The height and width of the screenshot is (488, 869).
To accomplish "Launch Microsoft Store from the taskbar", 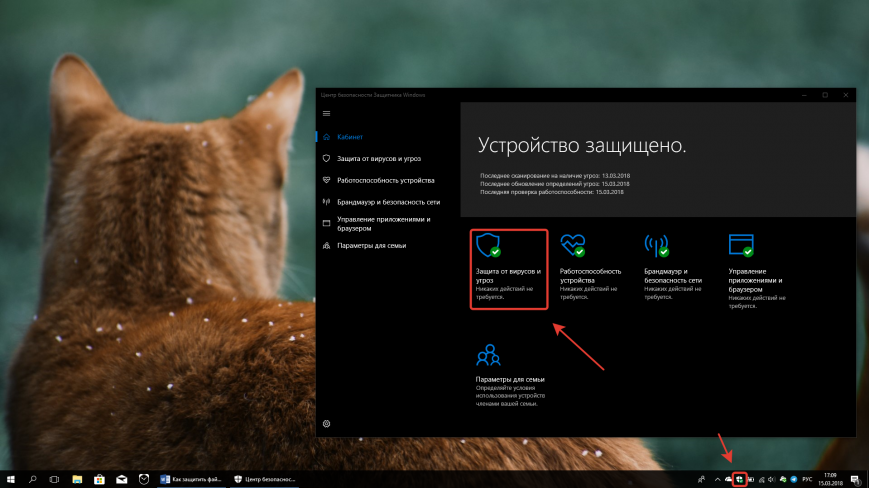I will 99,479.
